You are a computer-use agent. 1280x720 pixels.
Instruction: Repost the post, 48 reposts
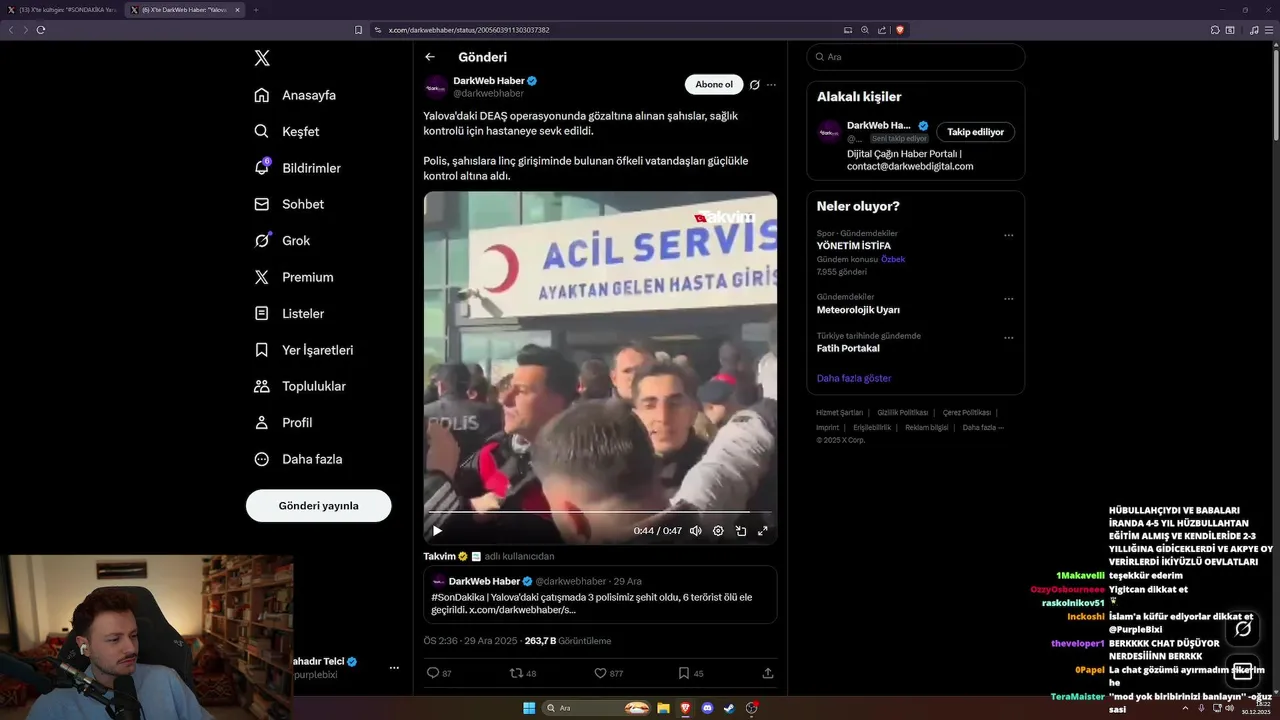pos(523,674)
